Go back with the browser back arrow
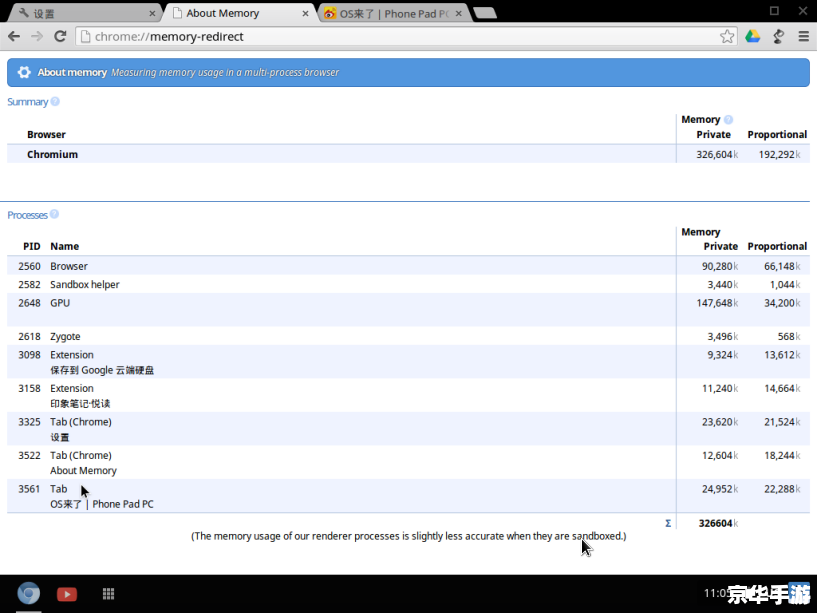817x613 pixels. click(14, 36)
